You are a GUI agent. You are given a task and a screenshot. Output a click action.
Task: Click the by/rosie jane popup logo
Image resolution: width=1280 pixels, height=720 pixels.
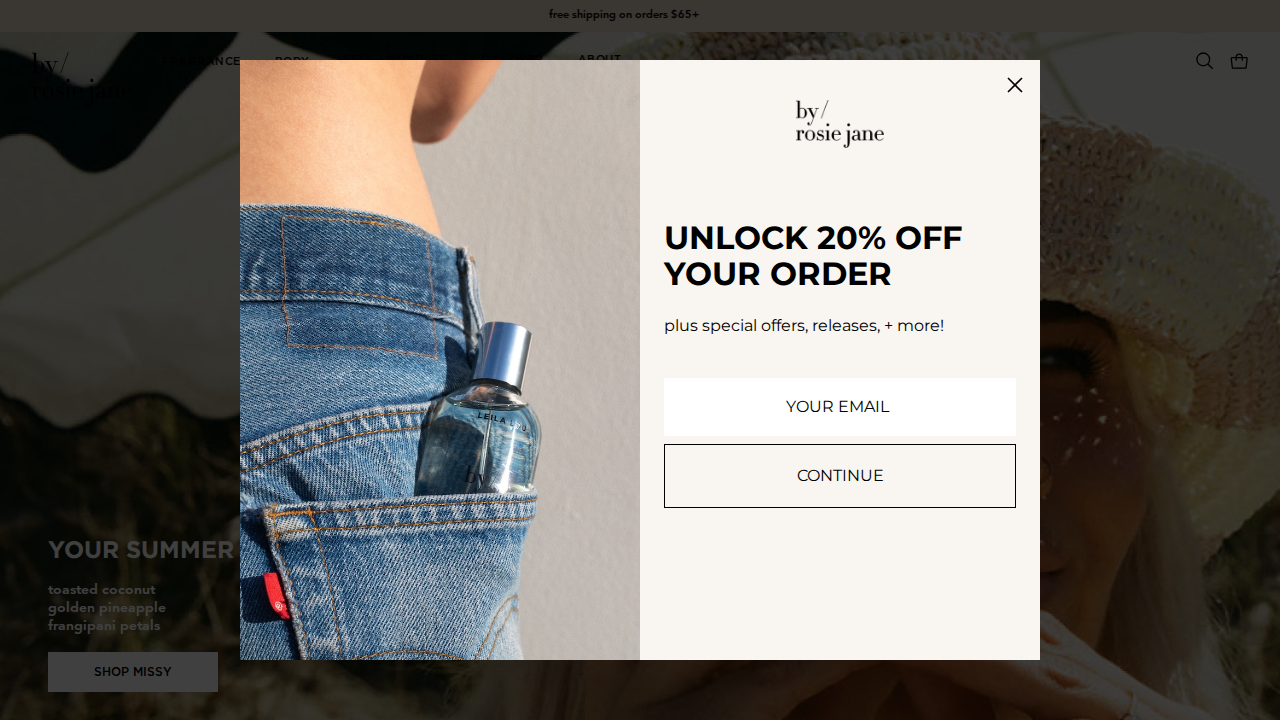840,124
